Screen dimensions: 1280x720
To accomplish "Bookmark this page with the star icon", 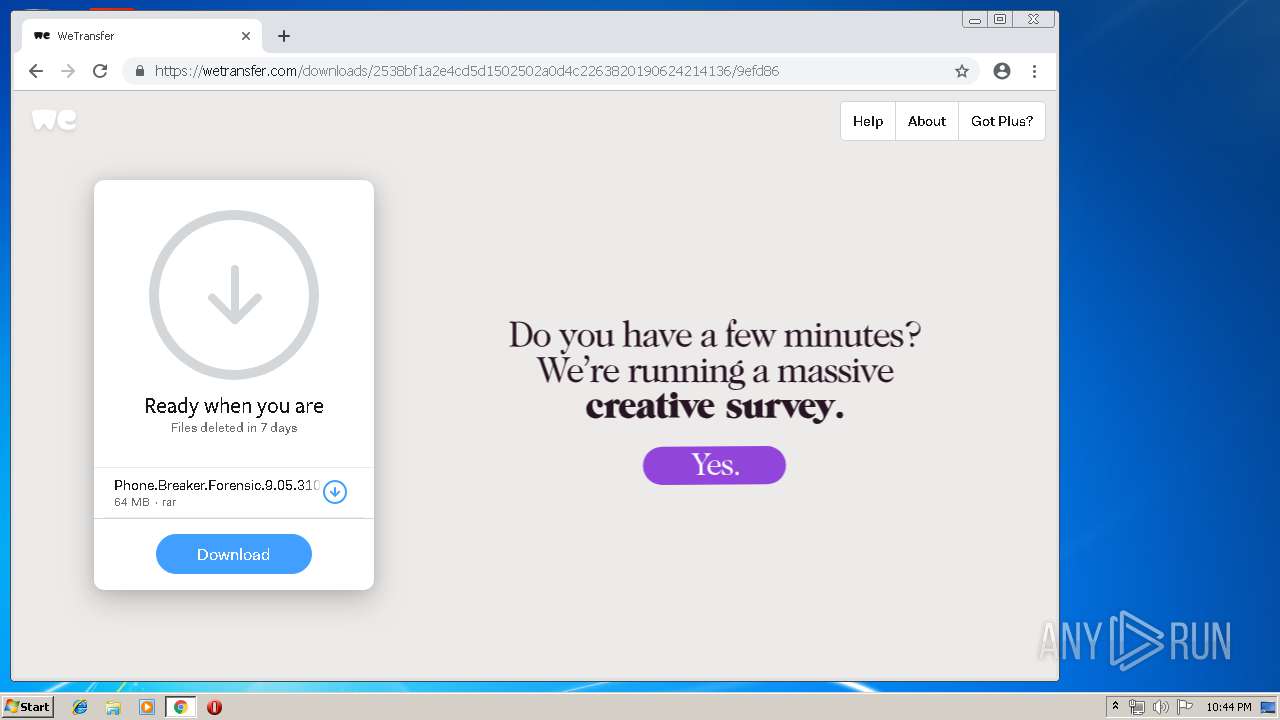I will (x=962, y=71).
